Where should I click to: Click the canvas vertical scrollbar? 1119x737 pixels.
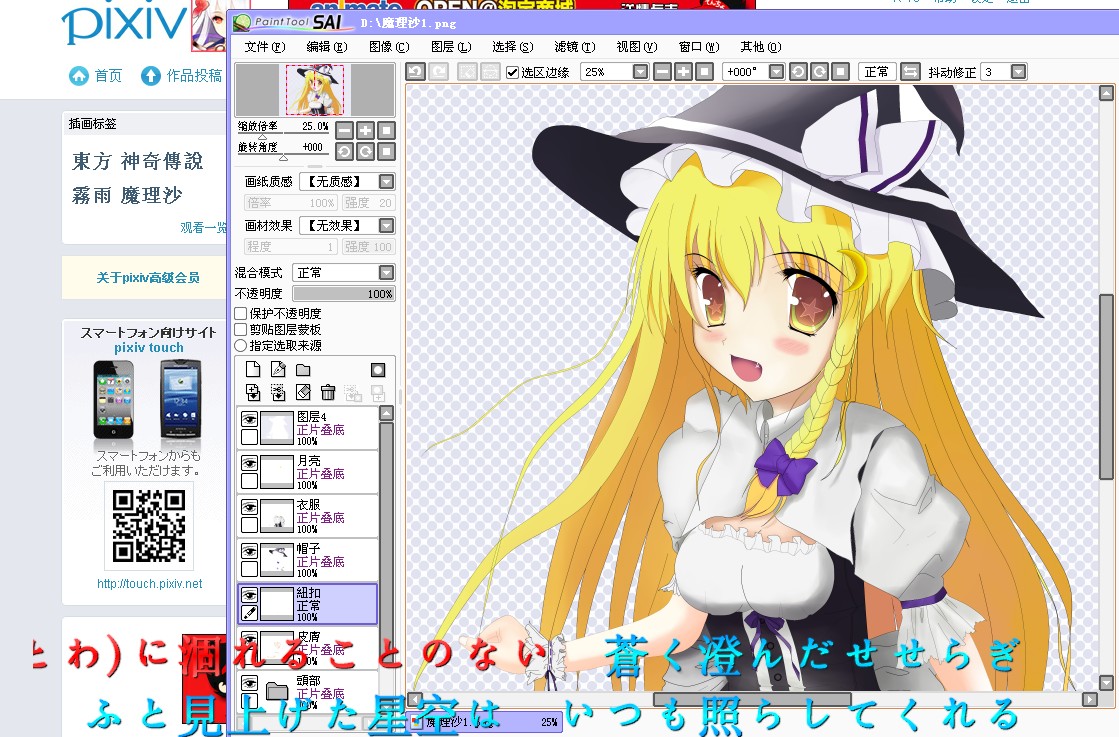(x=1106, y=386)
